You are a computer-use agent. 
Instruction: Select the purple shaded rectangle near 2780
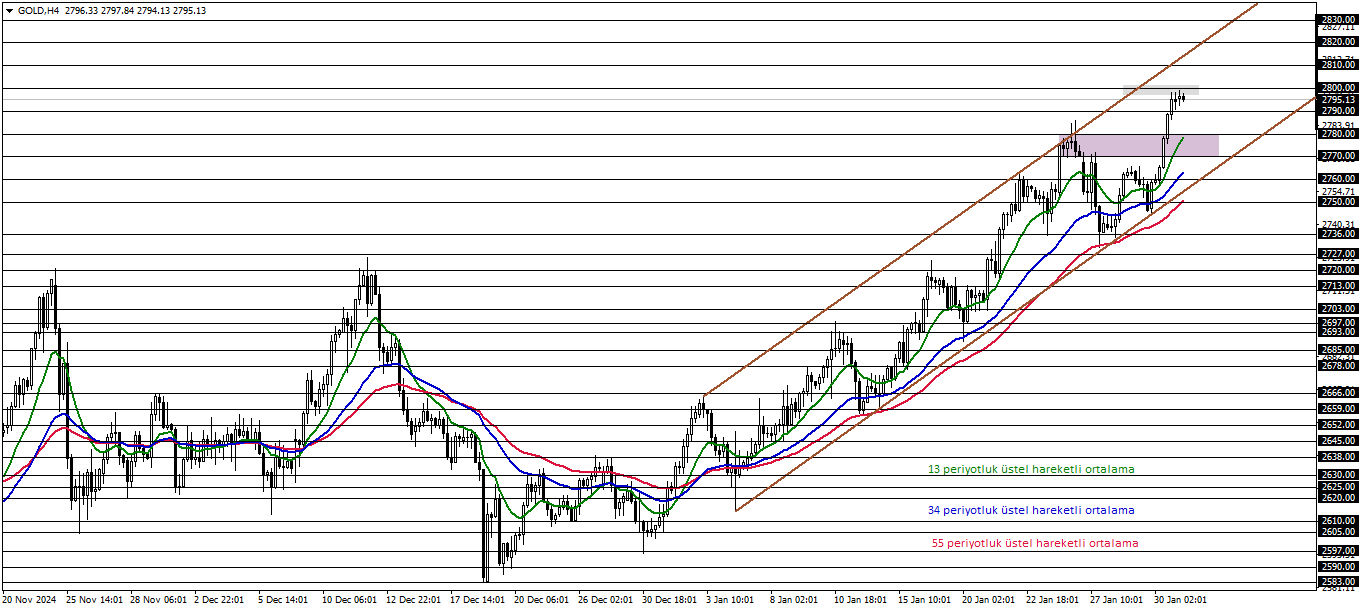[x=1139, y=145]
